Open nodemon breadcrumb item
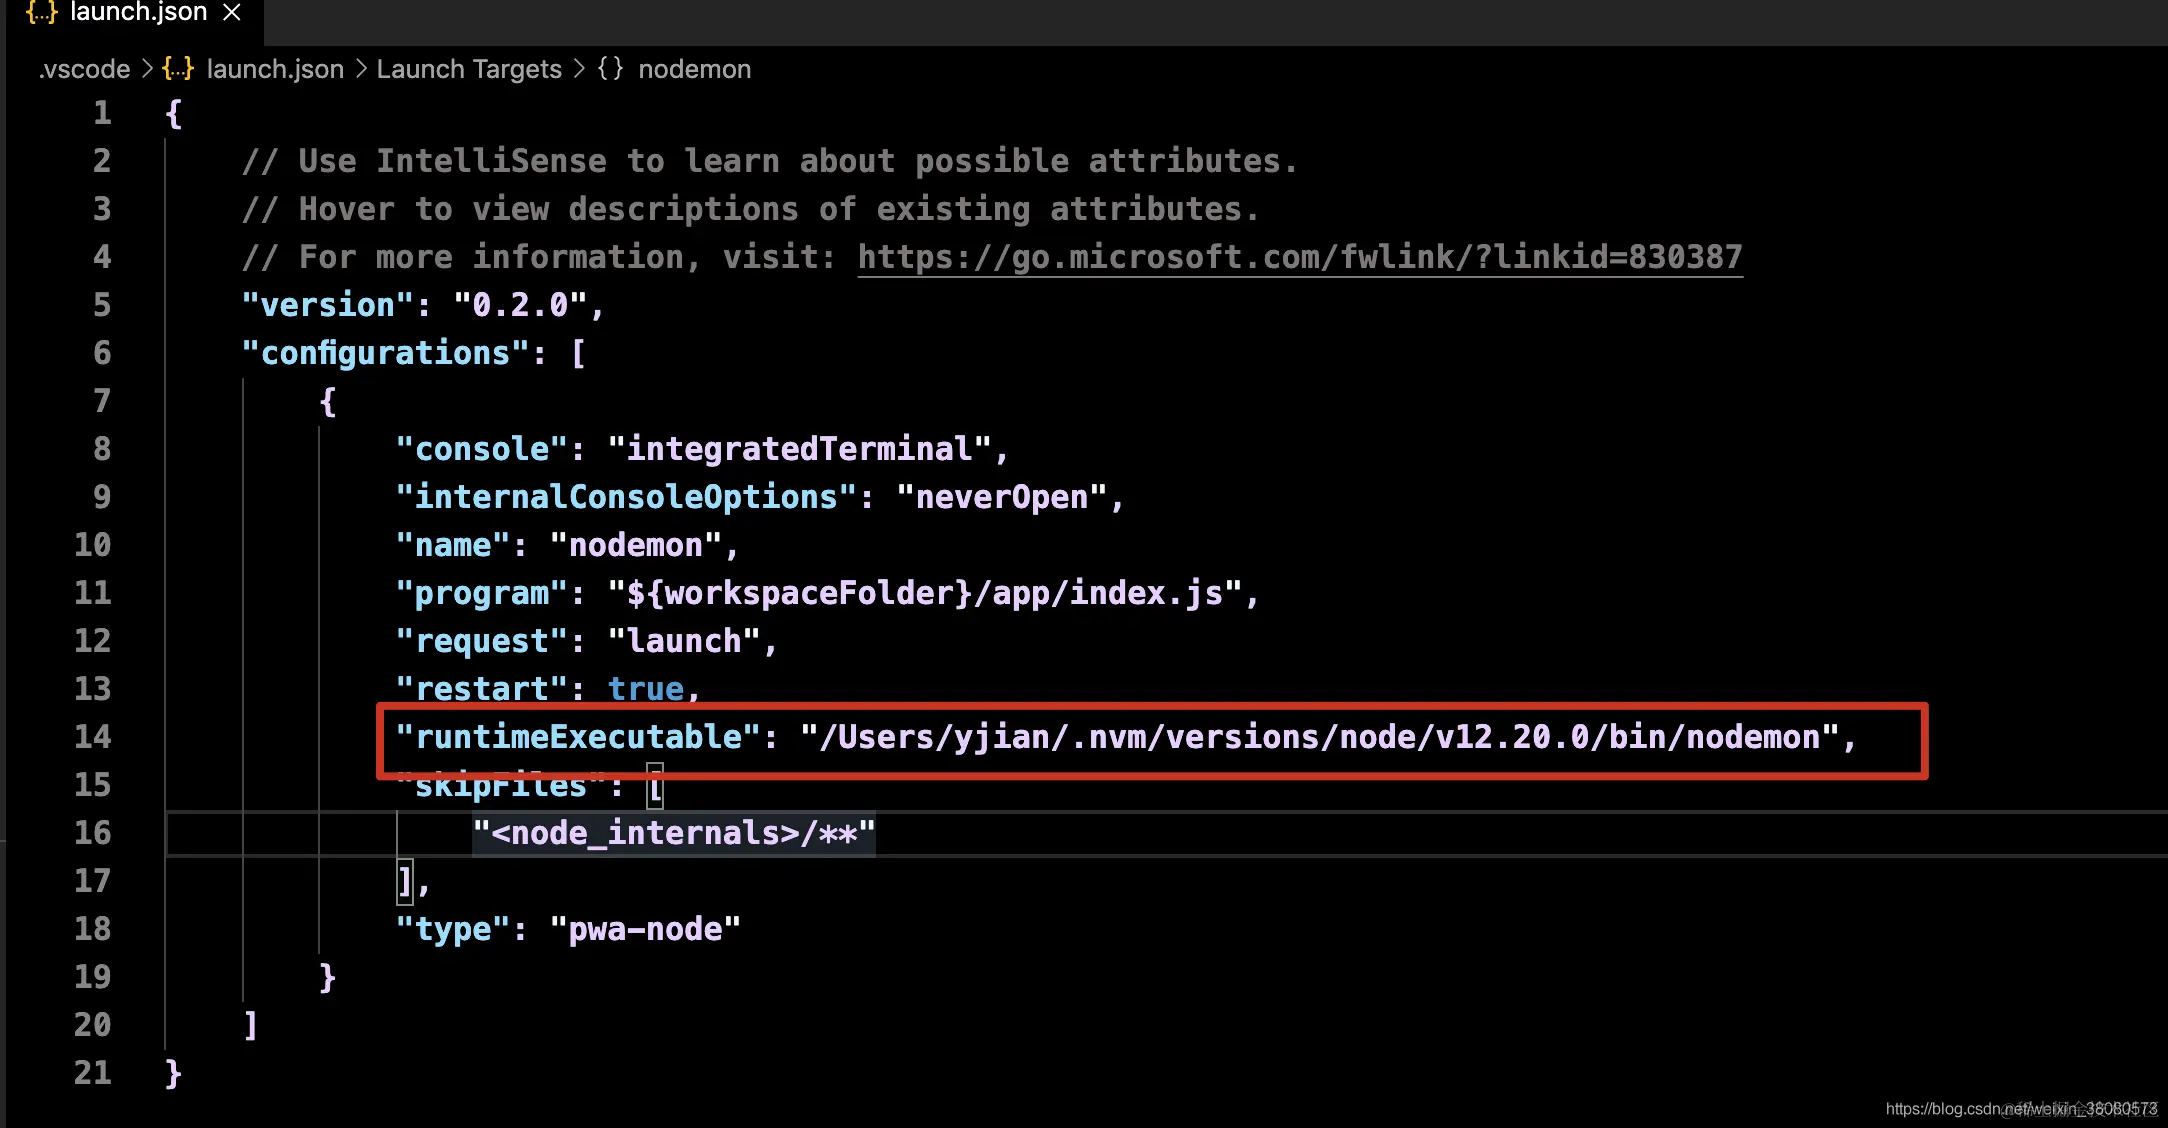The width and height of the screenshot is (2168, 1128). point(694,69)
